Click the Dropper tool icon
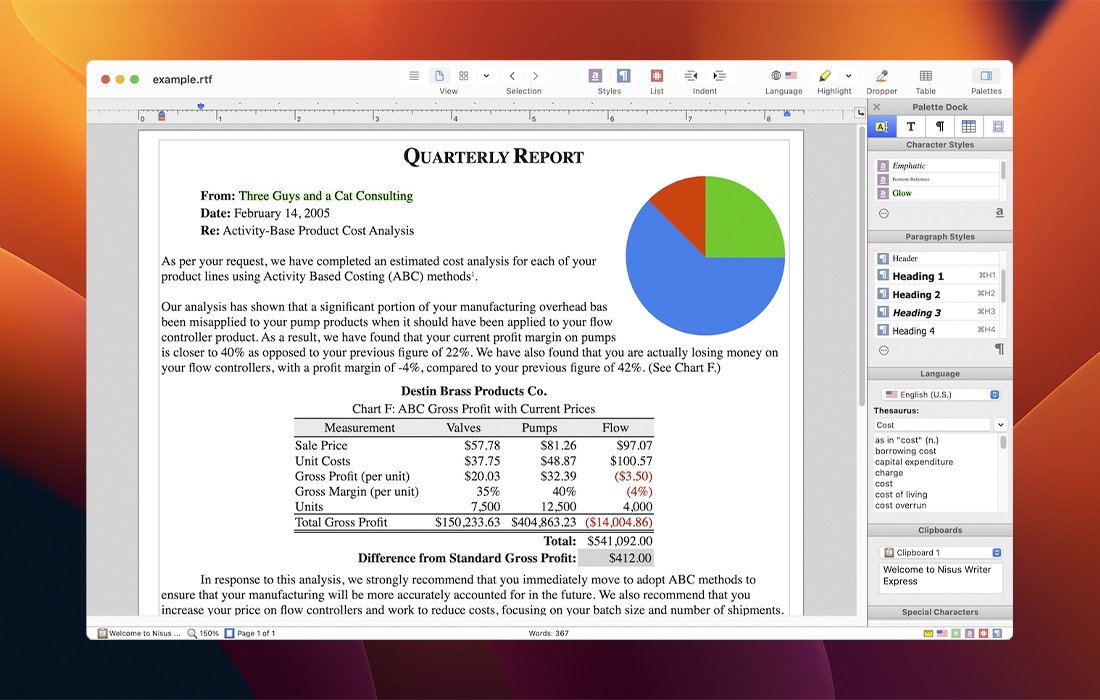 (881, 76)
